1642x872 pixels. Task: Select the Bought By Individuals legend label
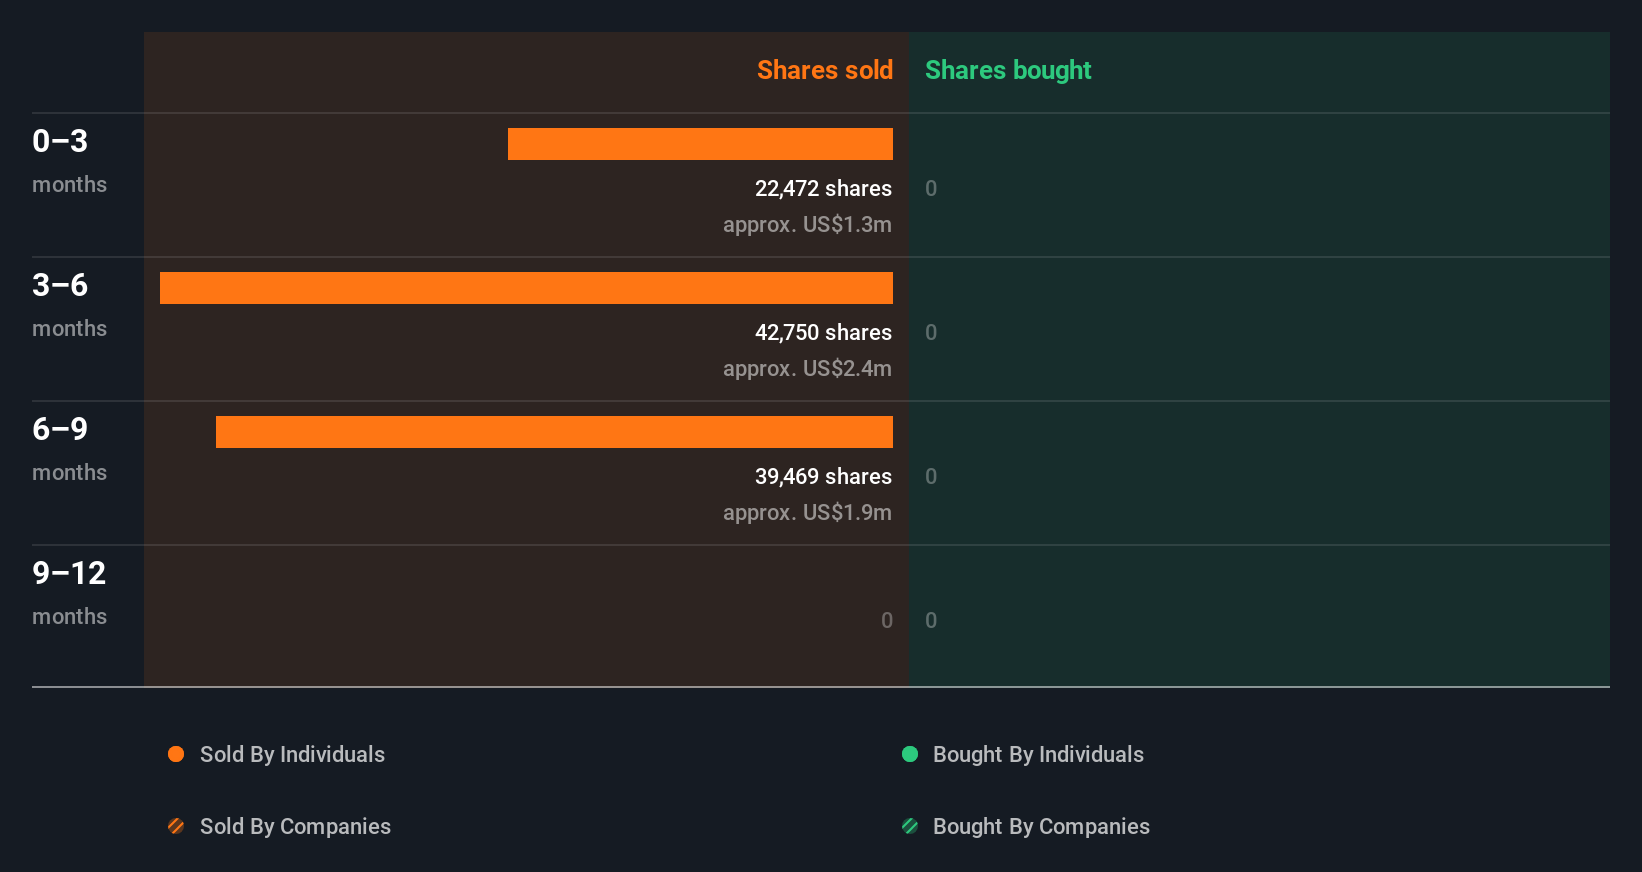pos(1038,755)
